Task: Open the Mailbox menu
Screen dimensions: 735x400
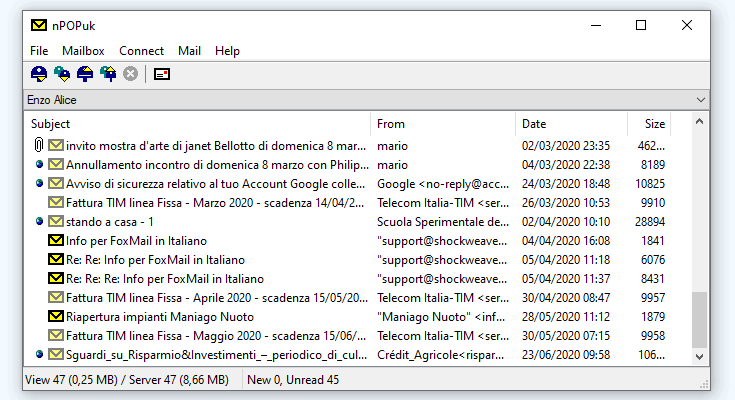Action: pos(83,51)
